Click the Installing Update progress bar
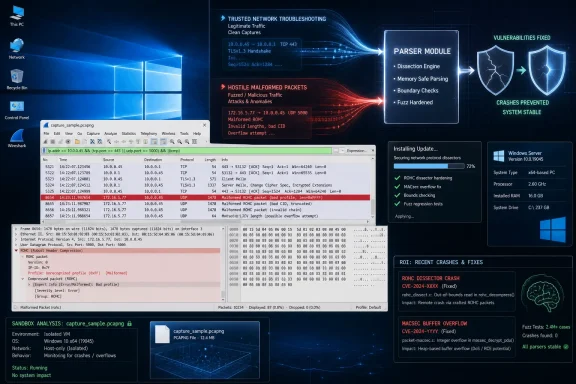The width and height of the screenshot is (576, 384). coord(429,166)
